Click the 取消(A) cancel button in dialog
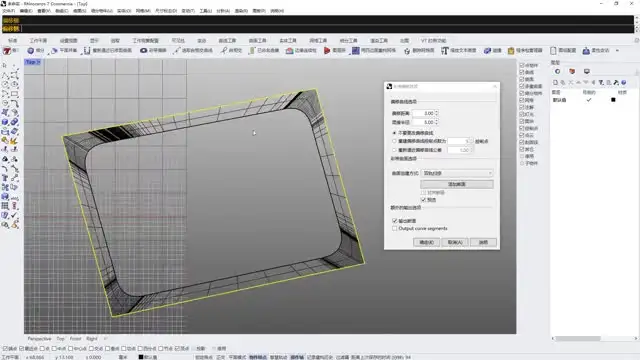Image resolution: width=640 pixels, height=360 pixels. pyautogui.click(x=454, y=242)
